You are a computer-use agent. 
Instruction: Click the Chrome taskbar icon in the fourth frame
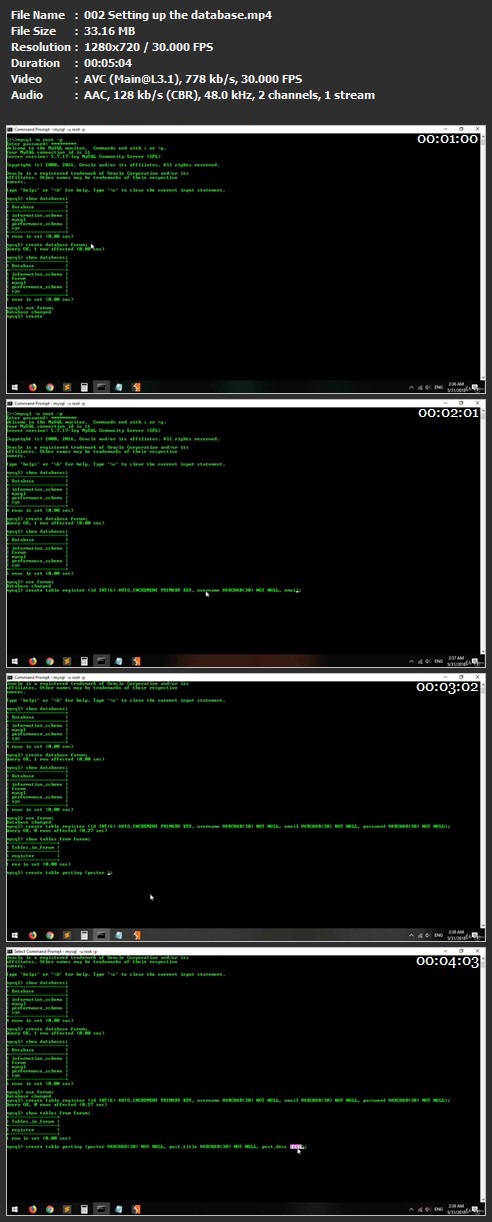pyautogui.click(x=50, y=1208)
